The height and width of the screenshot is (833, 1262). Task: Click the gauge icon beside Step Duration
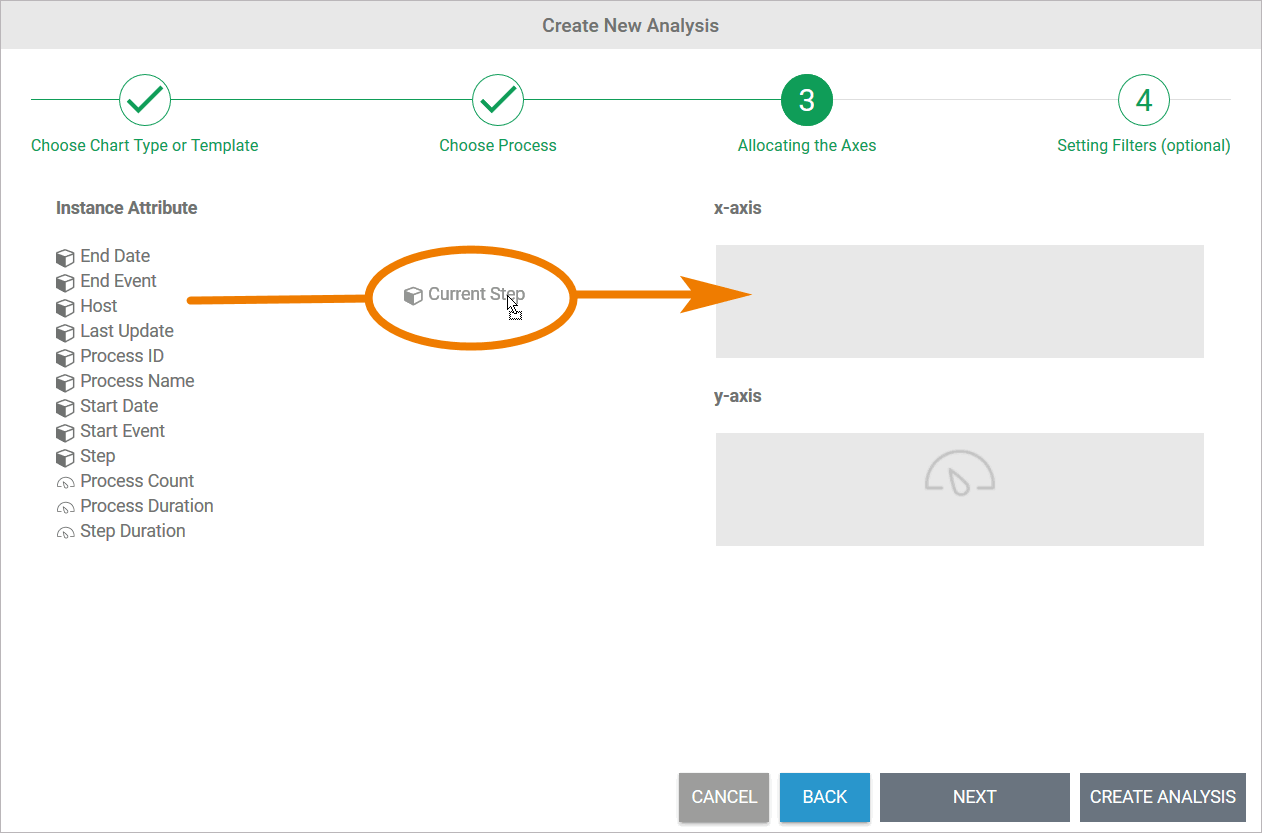(x=66, y=533)
